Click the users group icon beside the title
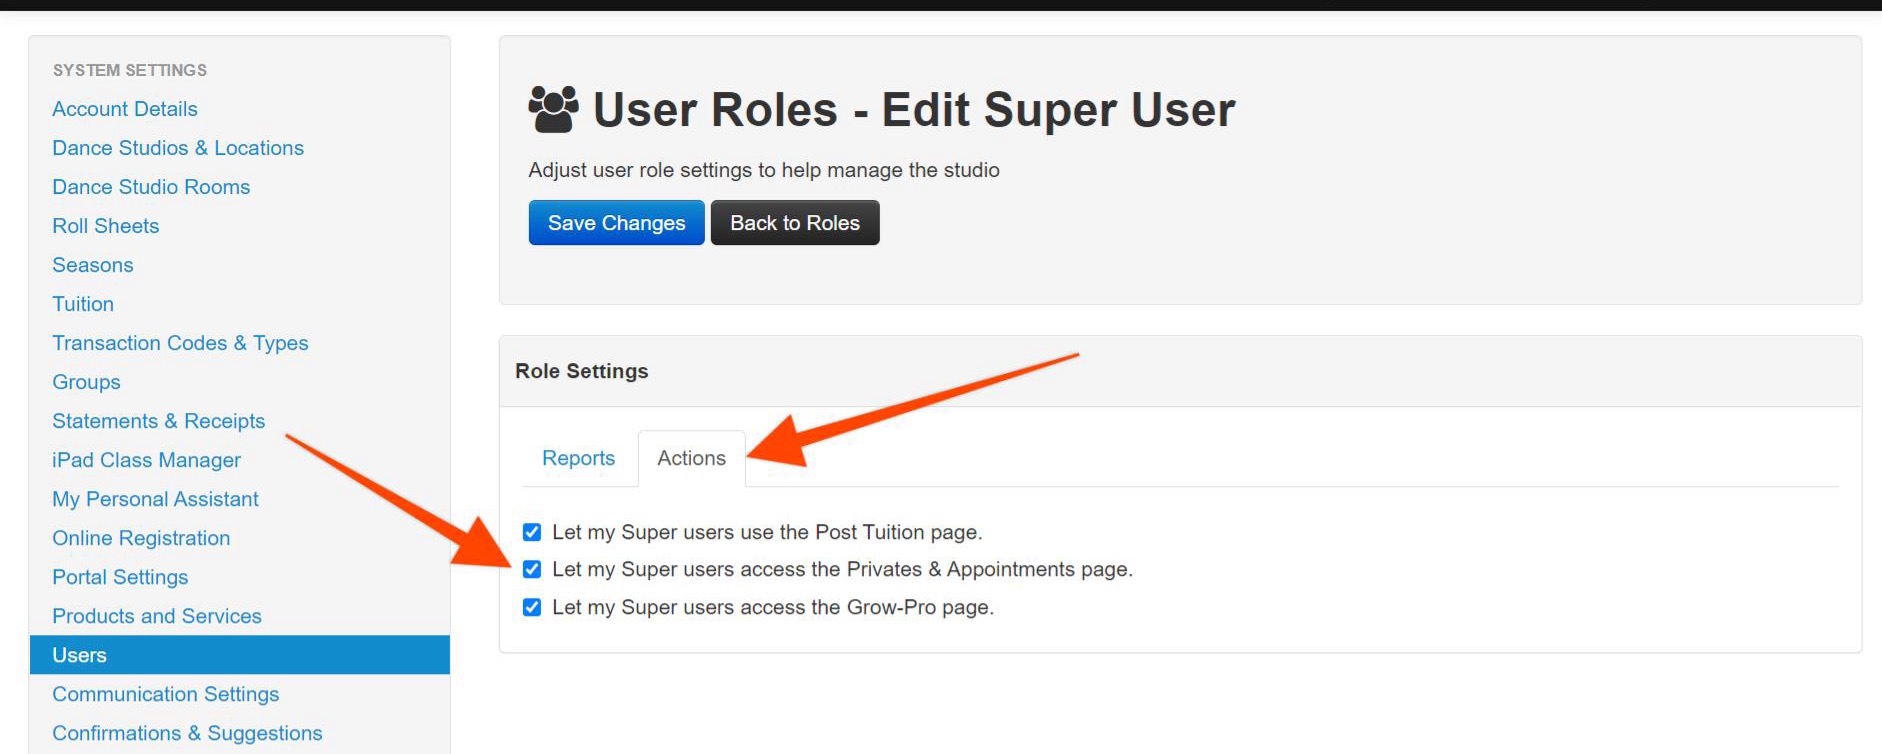 pos(553,109)
